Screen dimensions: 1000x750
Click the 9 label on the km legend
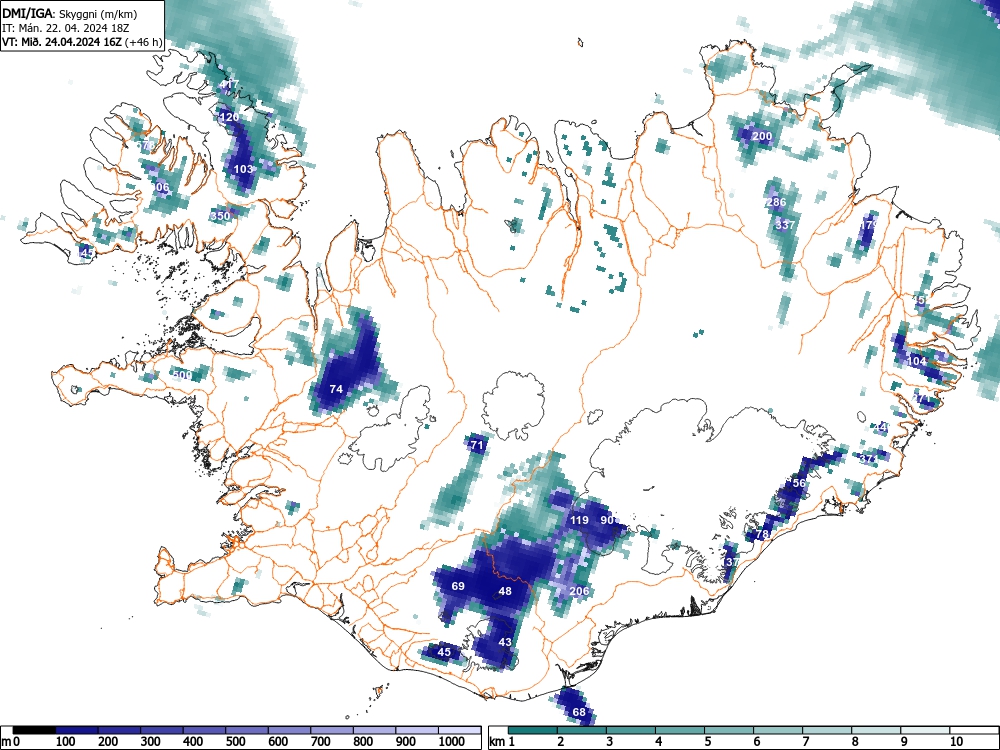click(904, 742)
